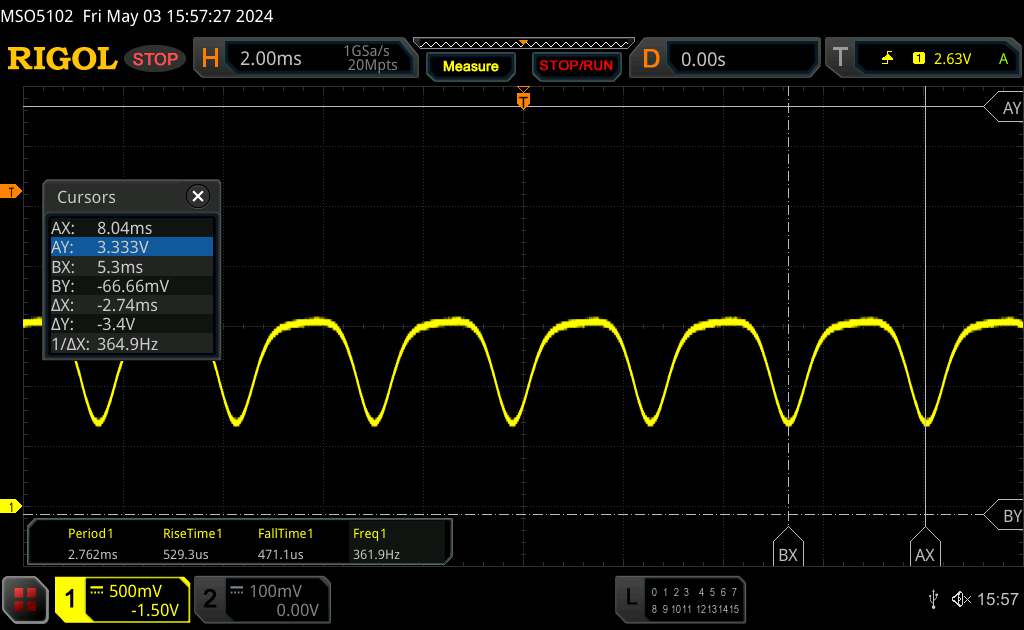Viewport: 1024px width, 630px height.
Task: Open the red function navigation grid icon
Action: click(x=26, y=598)
